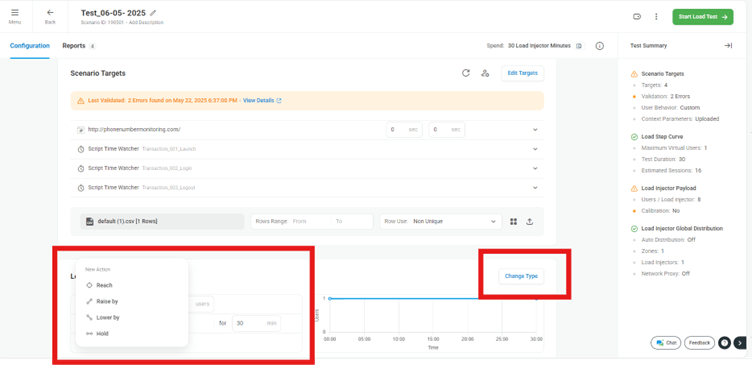Viewport: 752px width, 365px height.
Task: Click the Change Type button
Action: (521, 276)
